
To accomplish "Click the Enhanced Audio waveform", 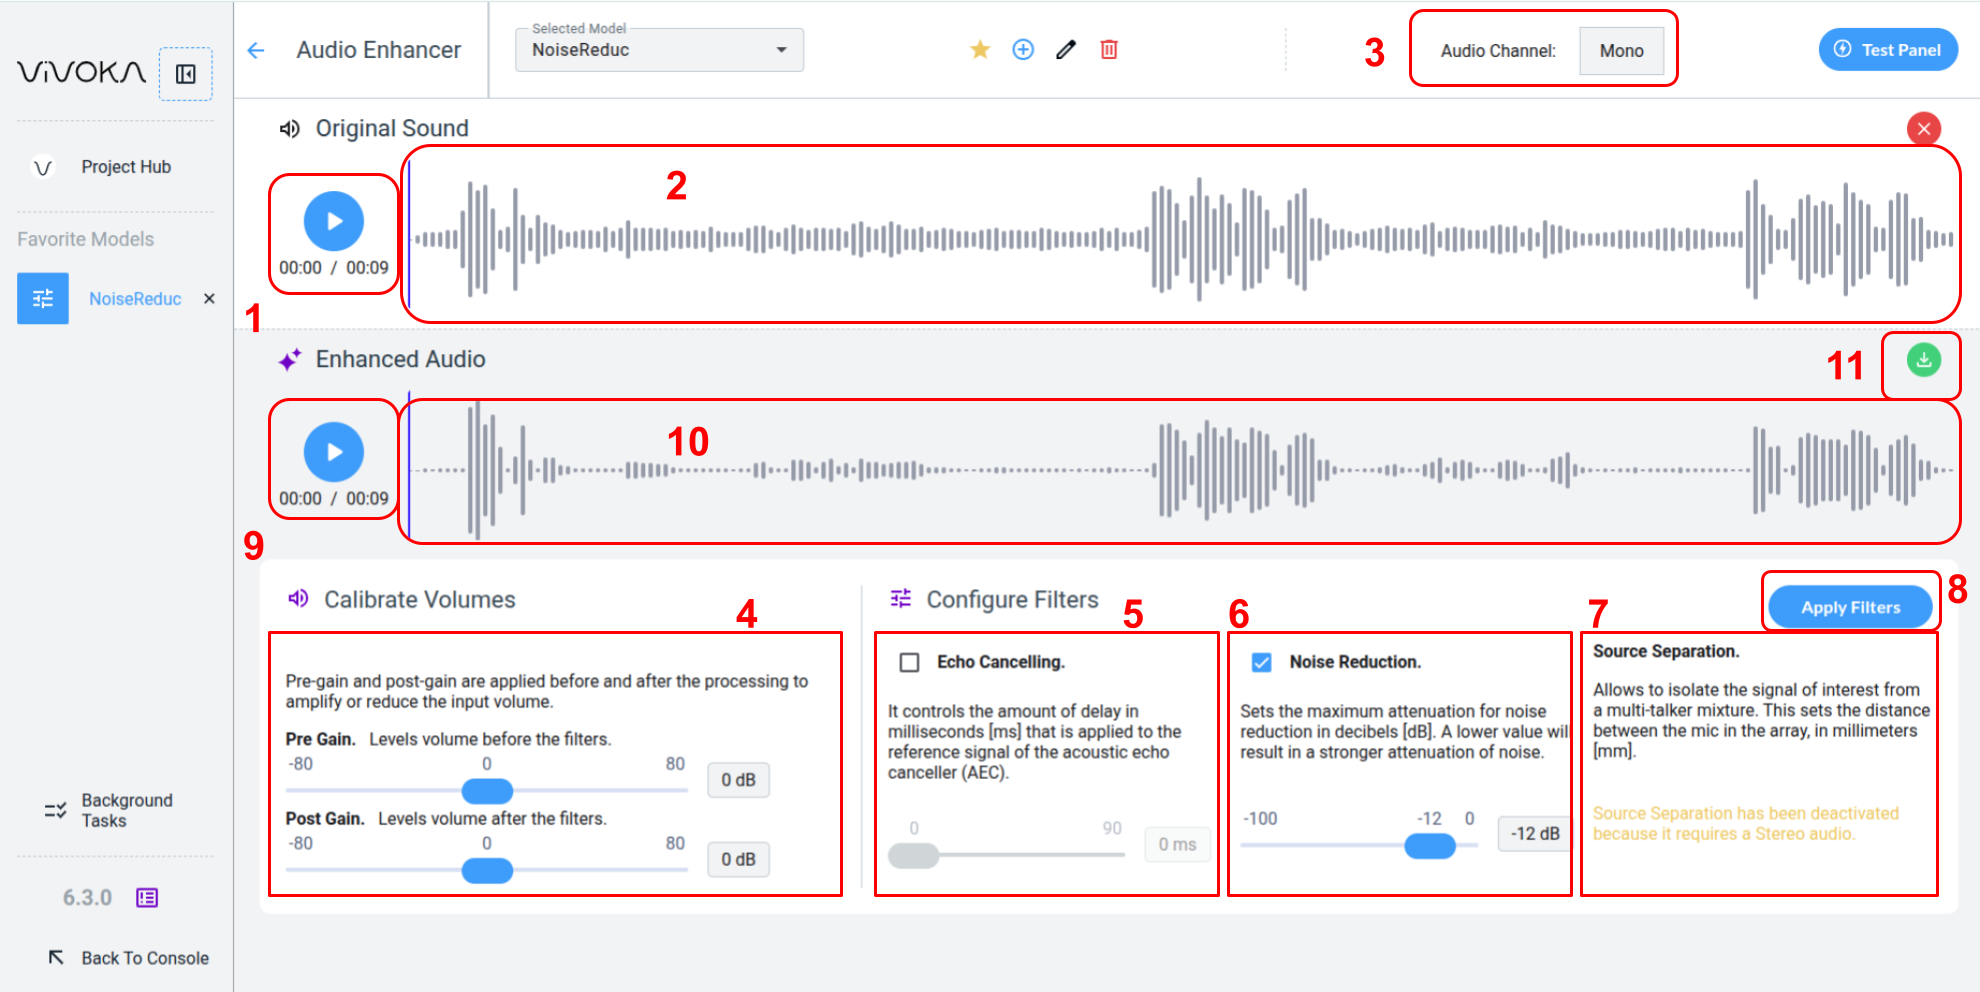I will click(1181, 470).
